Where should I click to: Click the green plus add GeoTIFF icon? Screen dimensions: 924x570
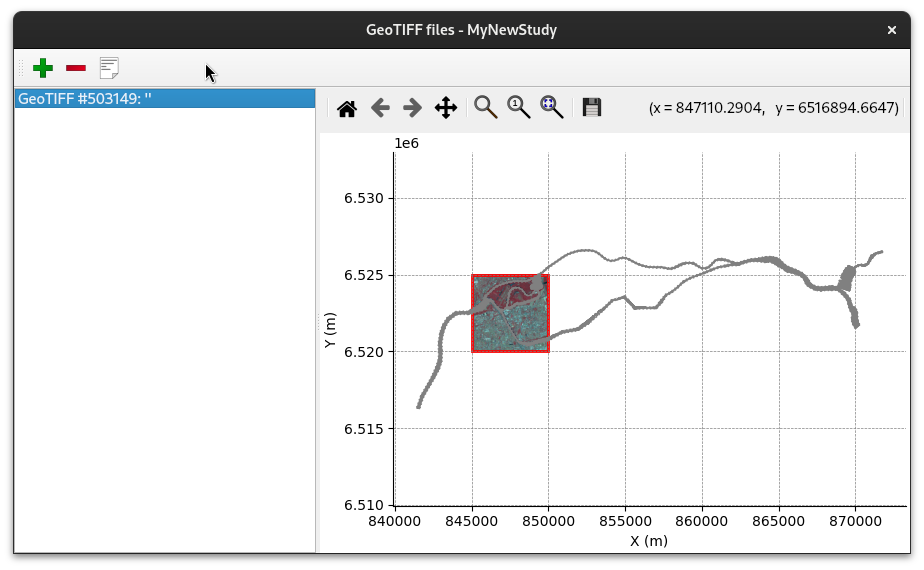[43, 68]
